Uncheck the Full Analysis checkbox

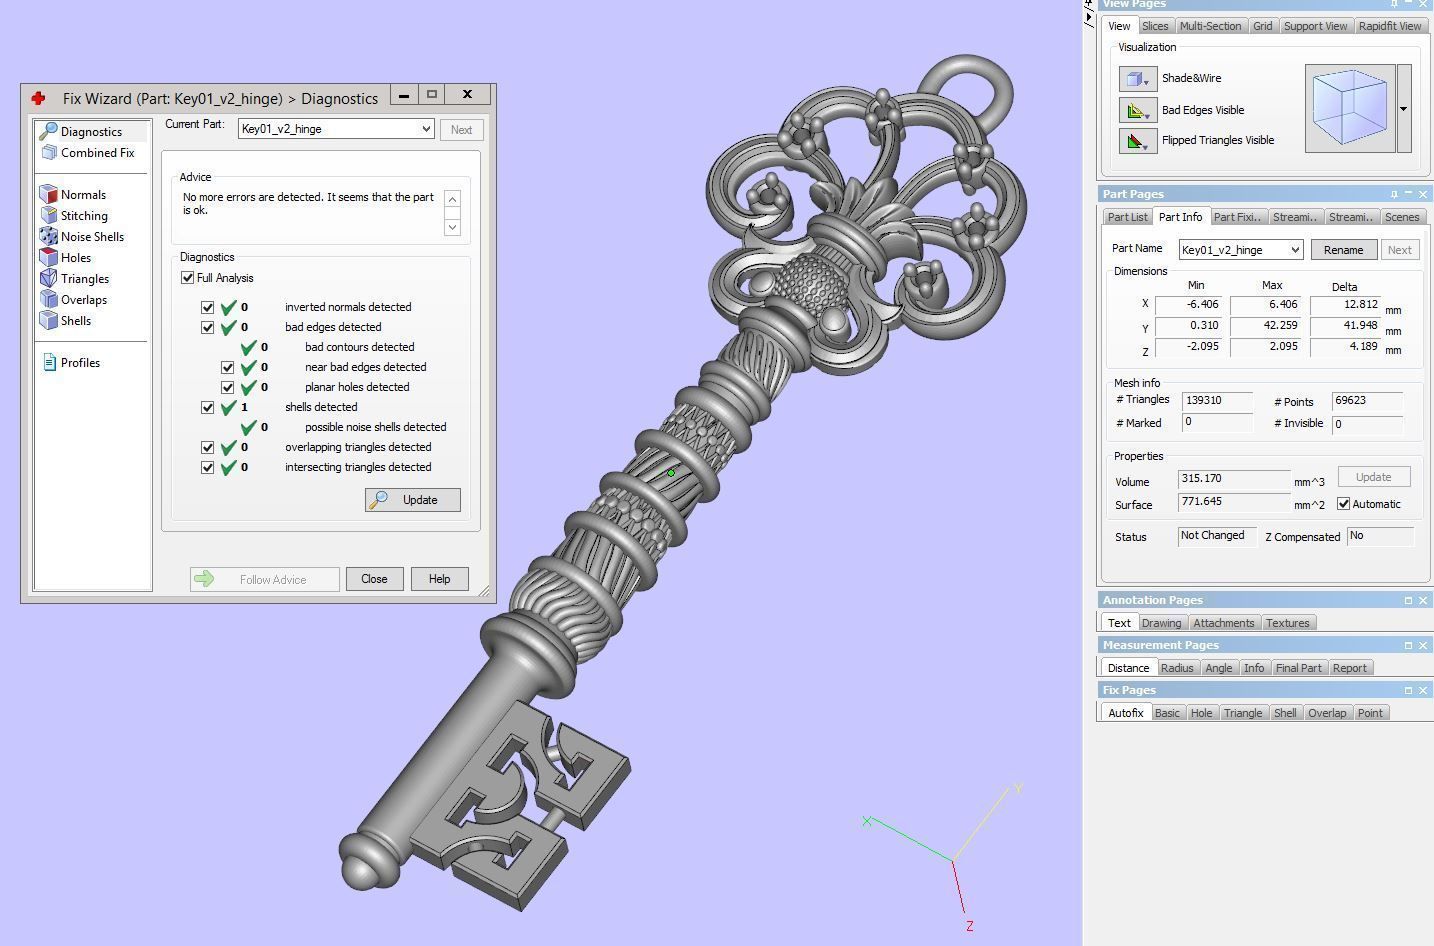pyautogui.click(x=188, y=278)
